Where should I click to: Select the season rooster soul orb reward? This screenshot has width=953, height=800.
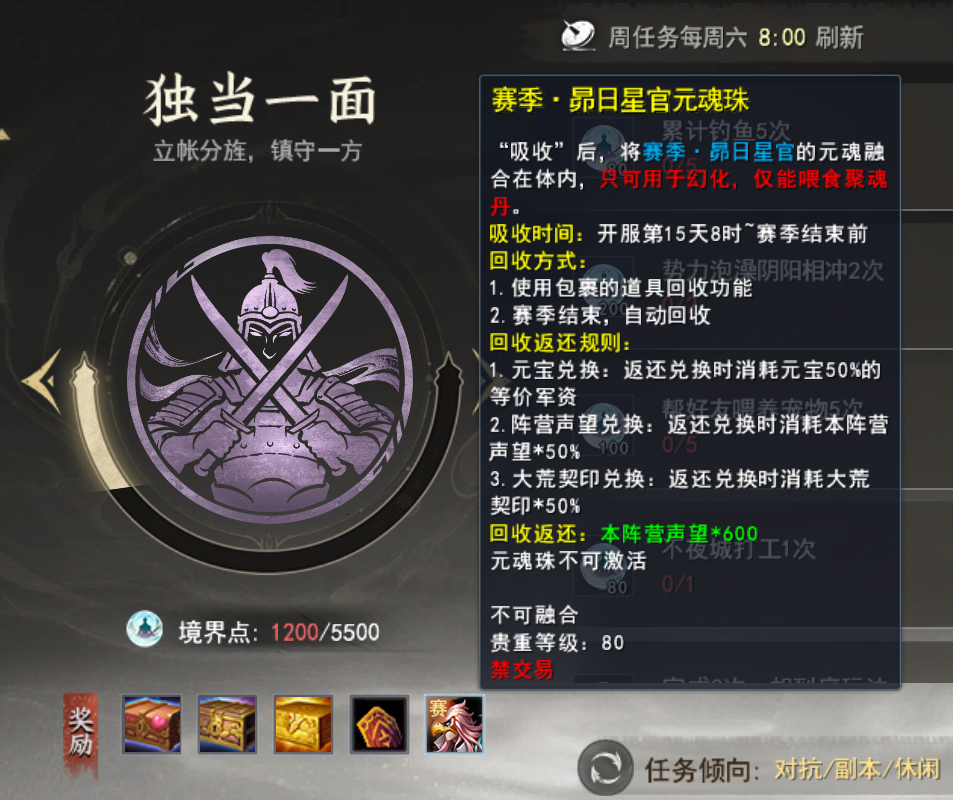tap(454, 725)
